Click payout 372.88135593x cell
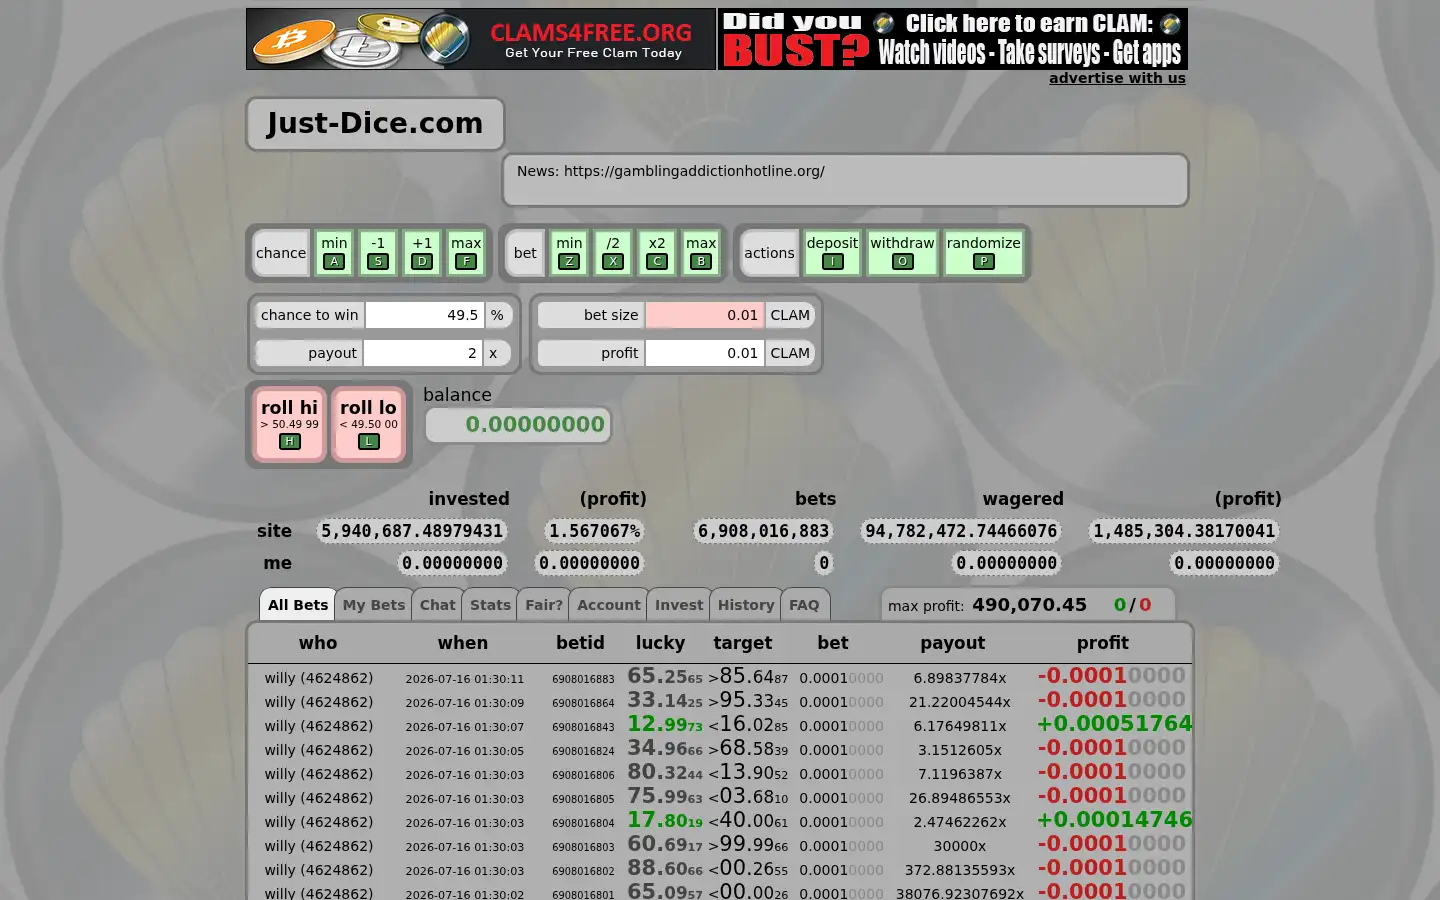This screenshot has height=900, width=1440. tap(960, 870)
